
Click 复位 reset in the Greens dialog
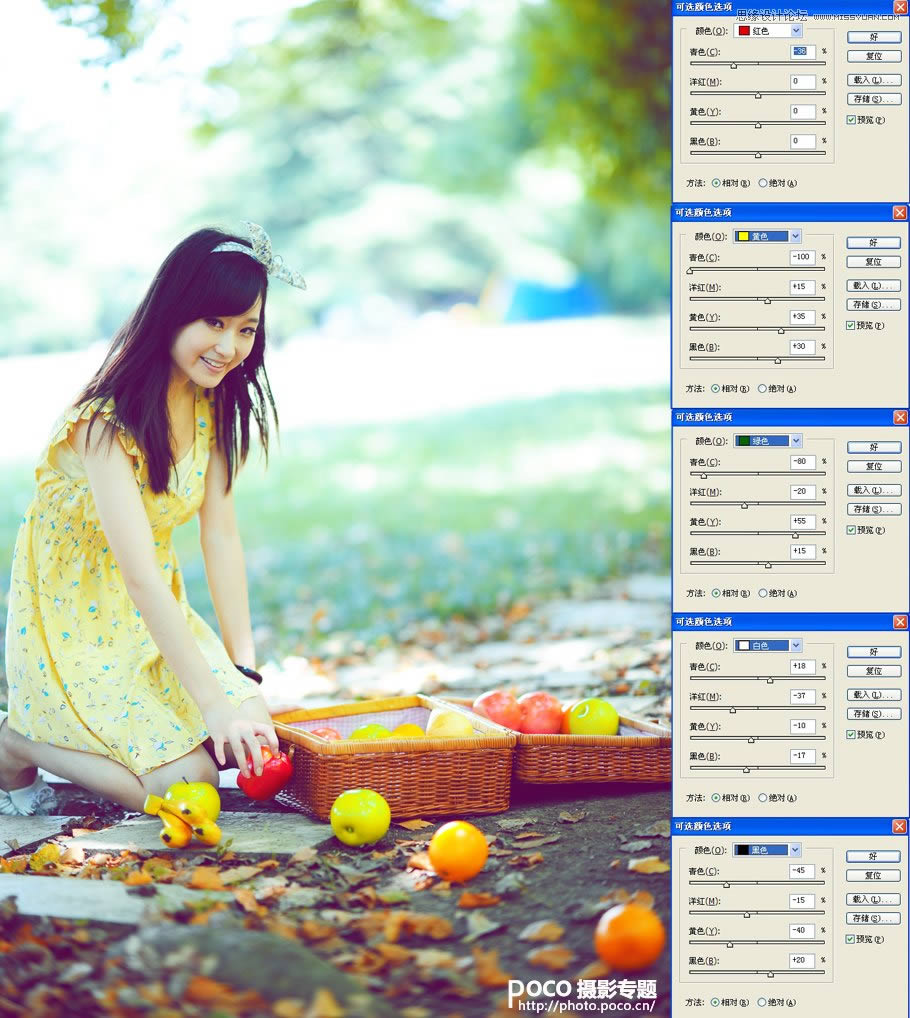click(x=873, y=466)
